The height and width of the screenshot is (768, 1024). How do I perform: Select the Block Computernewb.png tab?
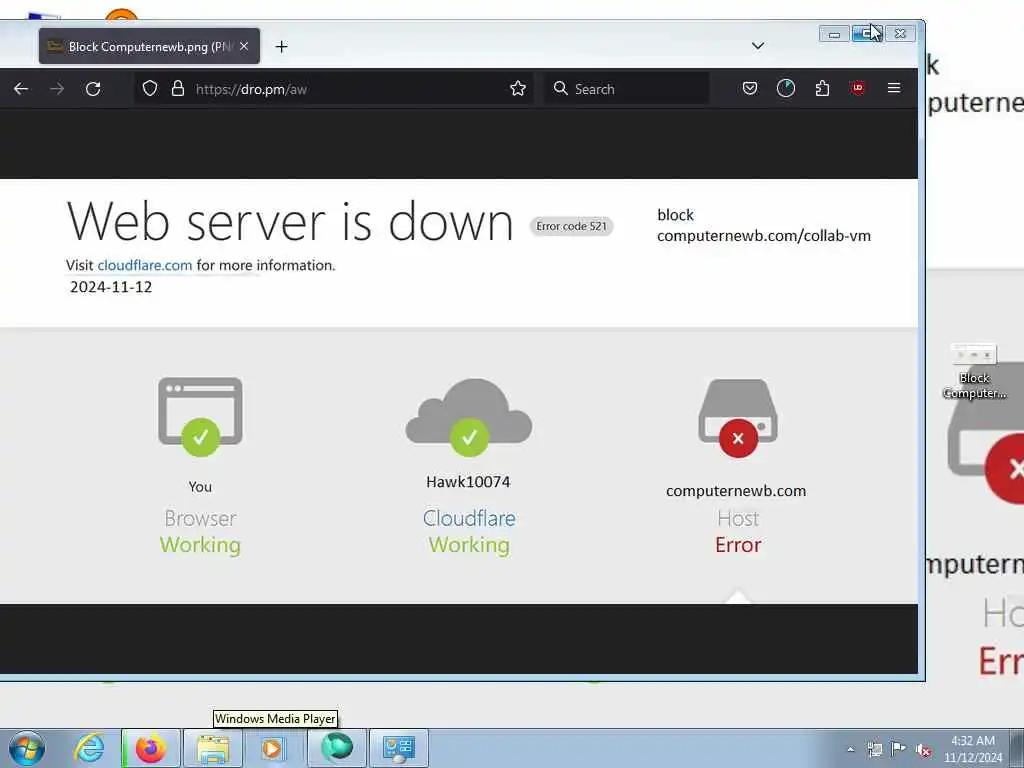(150, 46)
